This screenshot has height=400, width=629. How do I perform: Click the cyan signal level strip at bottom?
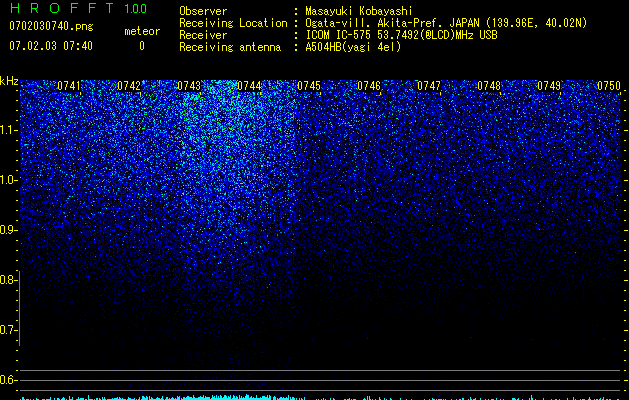coord(320,398)
